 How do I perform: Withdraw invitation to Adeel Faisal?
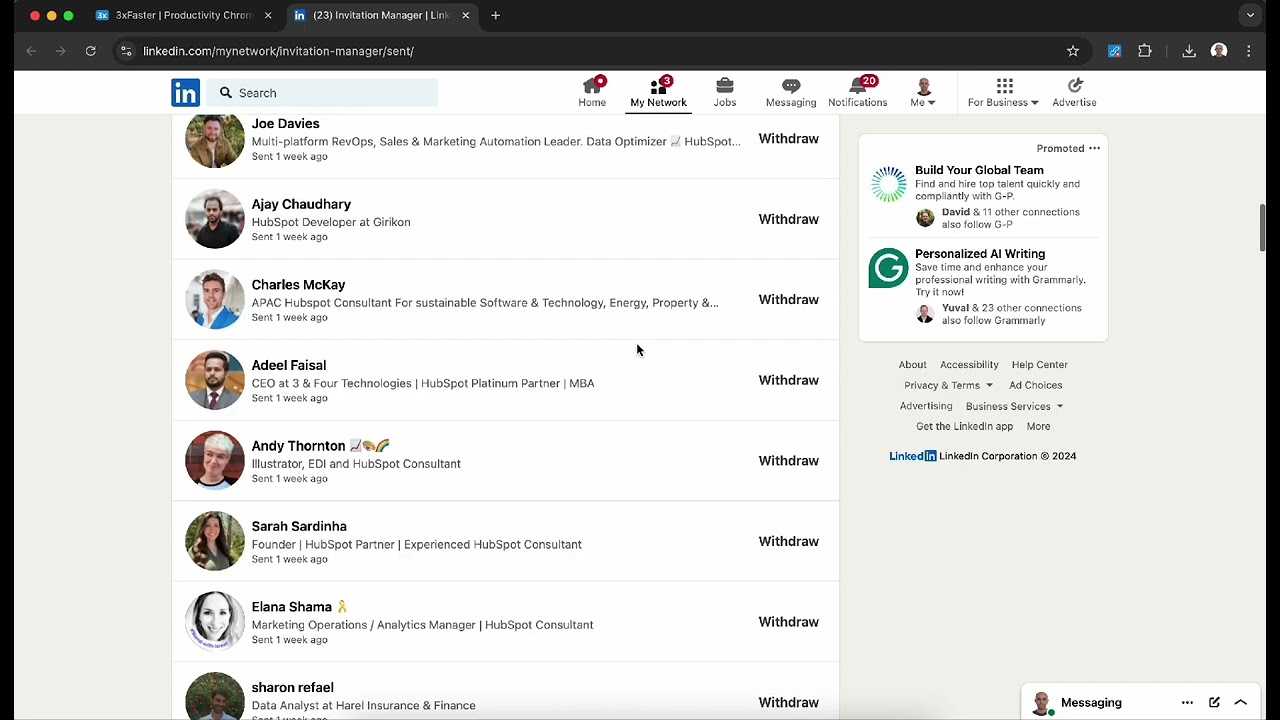coord(788,380)
